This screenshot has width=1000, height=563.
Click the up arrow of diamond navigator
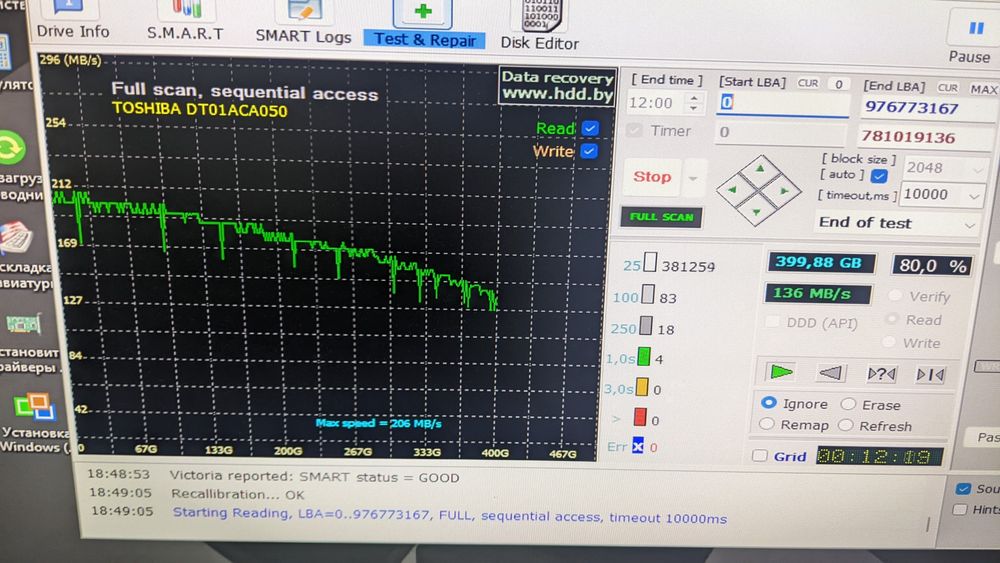pyautogui.click(x=760, y=170)
